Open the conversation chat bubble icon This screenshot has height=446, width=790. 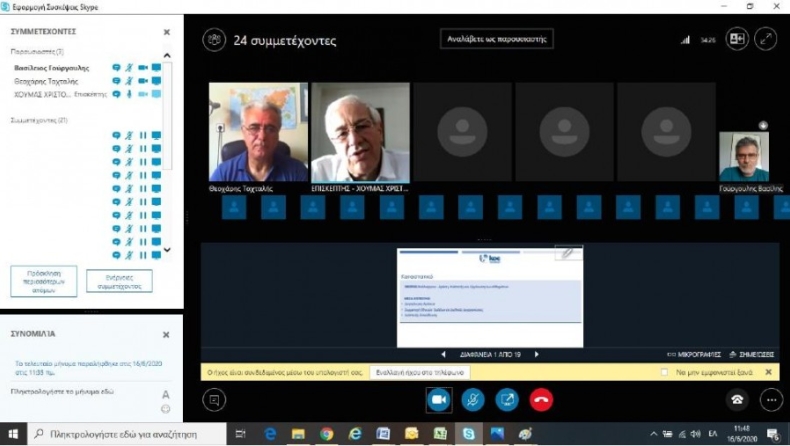213,399
